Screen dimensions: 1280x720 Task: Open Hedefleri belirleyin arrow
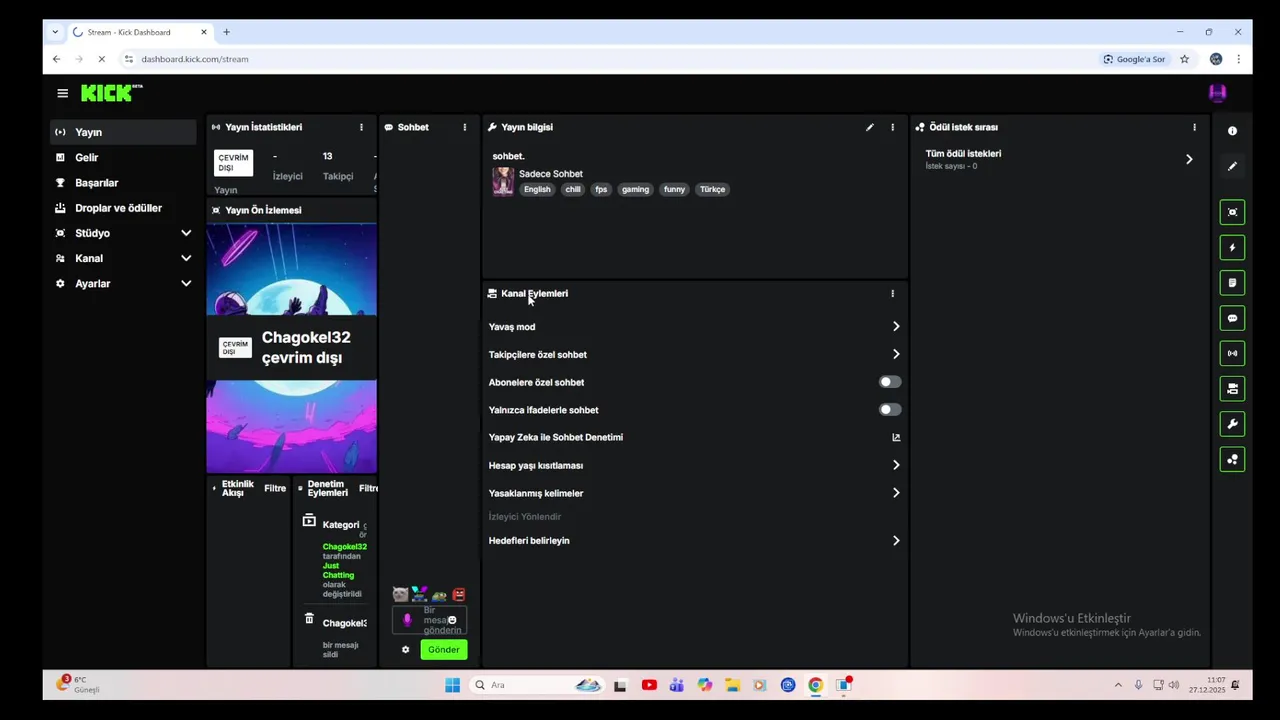click(896, 540)
